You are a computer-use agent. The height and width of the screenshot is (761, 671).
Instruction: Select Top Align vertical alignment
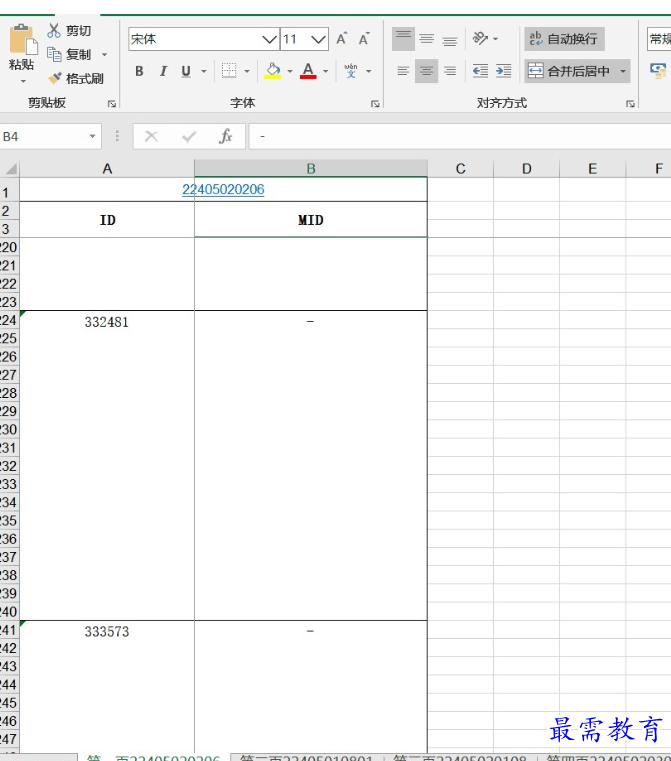tap(403, 39)
